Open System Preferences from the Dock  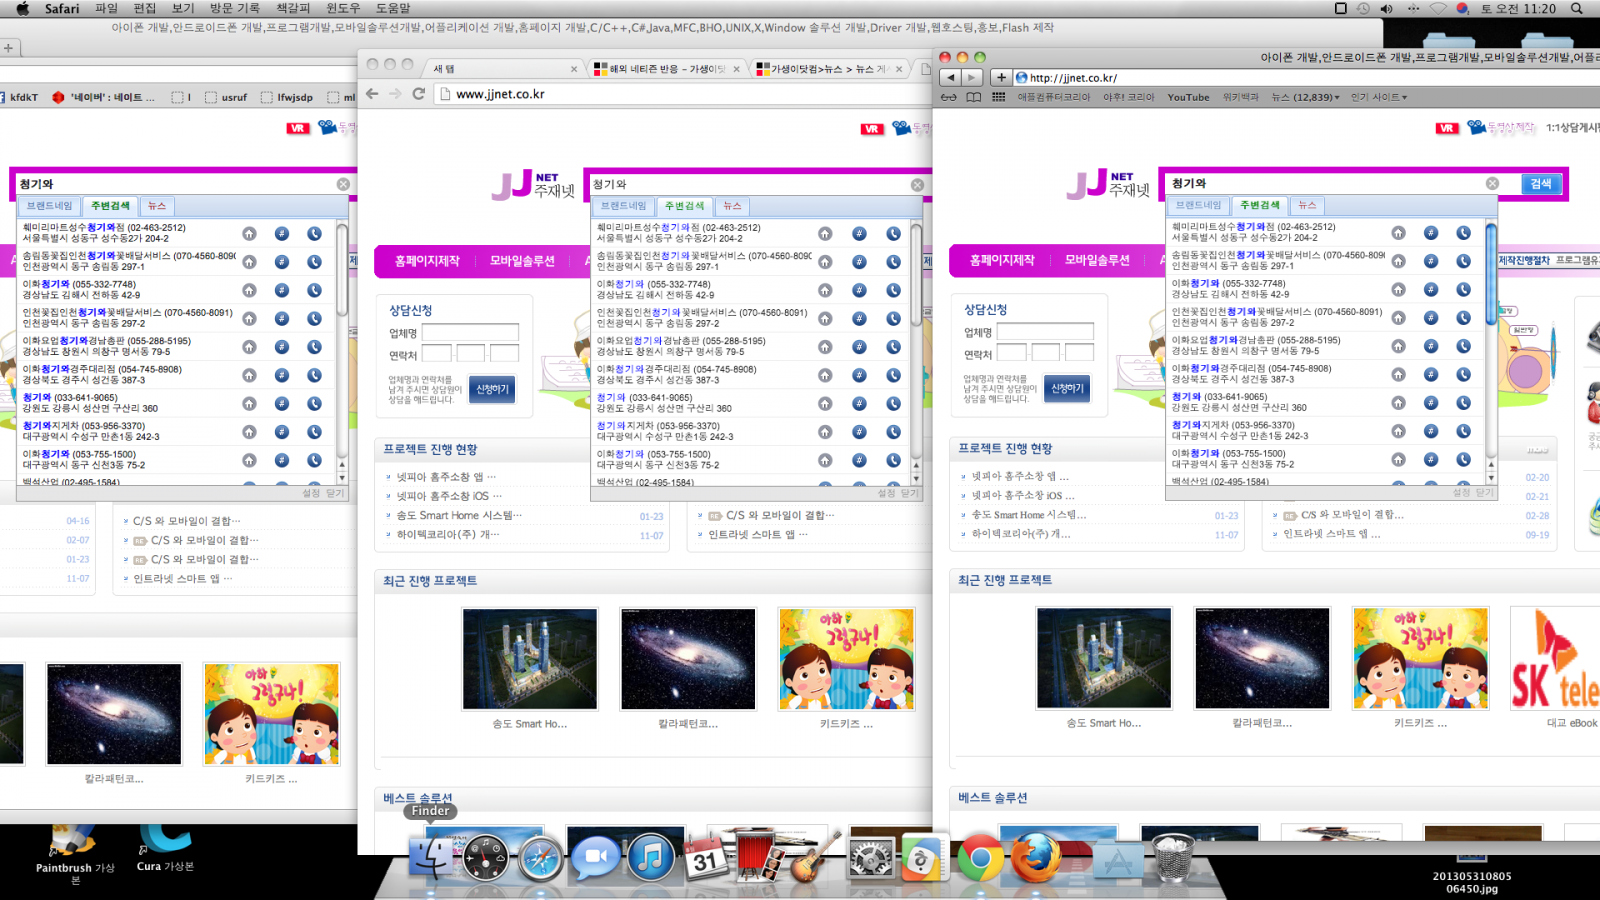click(870, 858)
